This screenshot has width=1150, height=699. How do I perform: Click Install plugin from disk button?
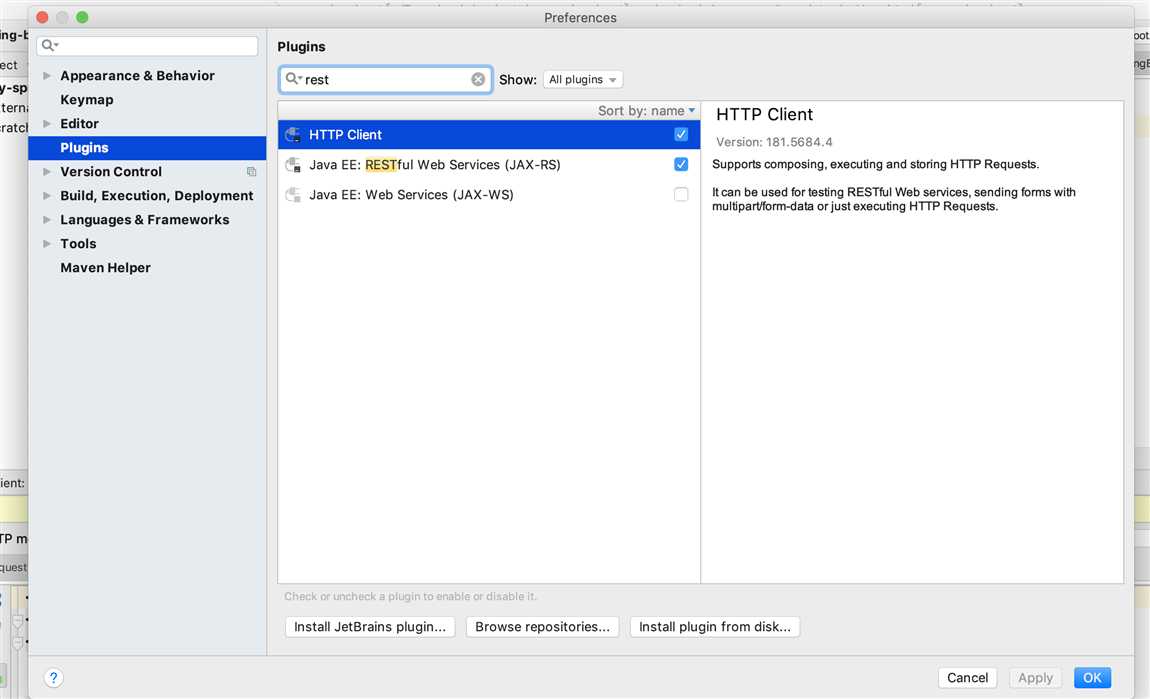click(714, 627)
